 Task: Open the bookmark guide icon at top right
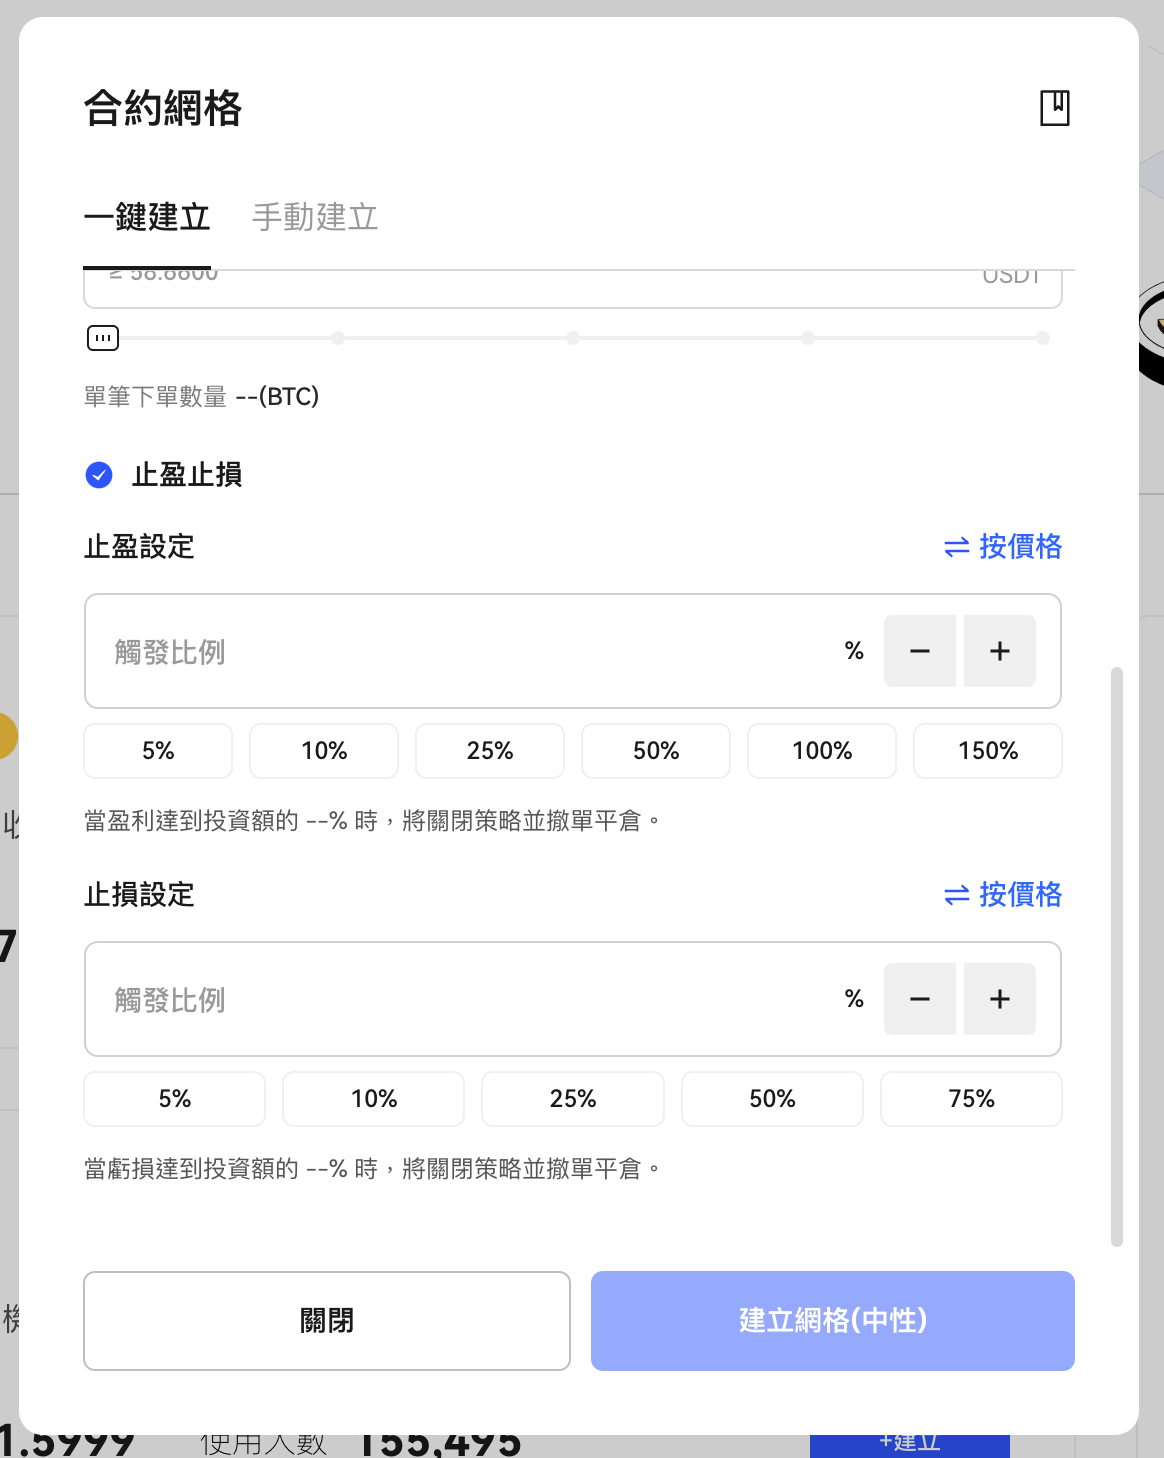pos(1055,107)
